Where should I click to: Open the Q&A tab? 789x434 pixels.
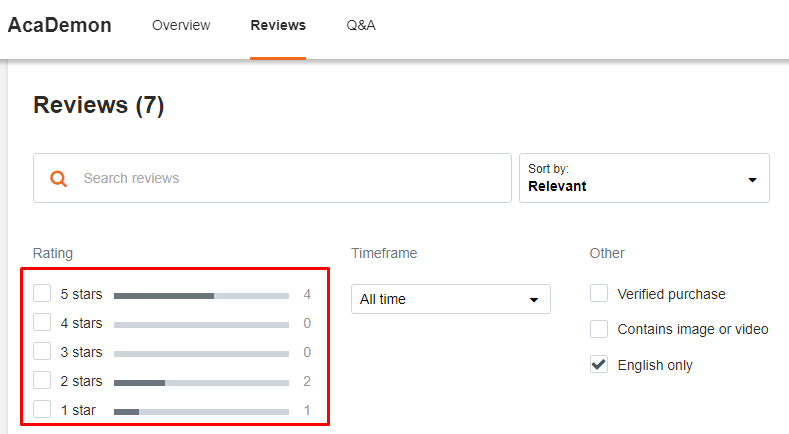tap(361, 25)
